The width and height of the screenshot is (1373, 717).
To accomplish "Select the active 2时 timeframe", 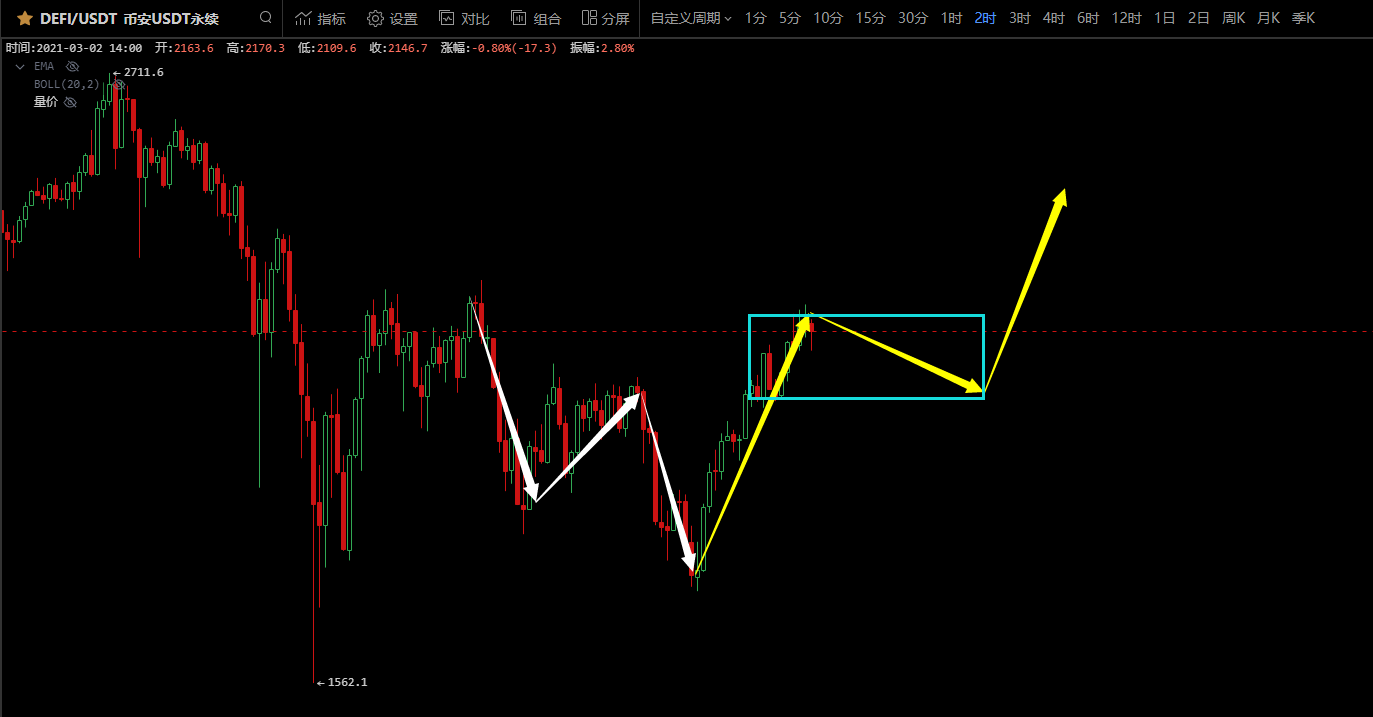I will [985, 18].
